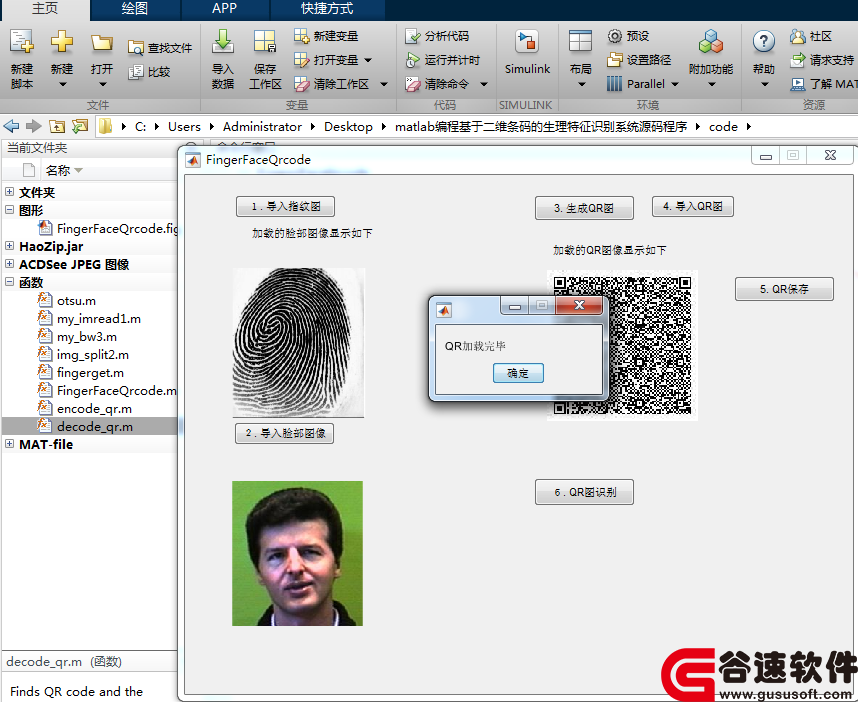Viewport: 858px width, 702px height.
Task: Open the 清除命令 dropdown arrow
Action: [484, 84]
